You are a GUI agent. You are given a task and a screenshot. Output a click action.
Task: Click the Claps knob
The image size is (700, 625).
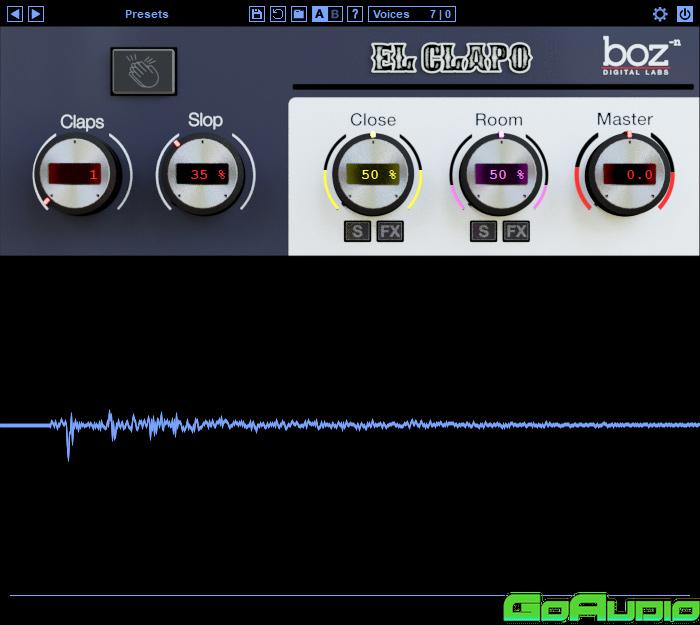pyautogui.click(x=76, y=174)
